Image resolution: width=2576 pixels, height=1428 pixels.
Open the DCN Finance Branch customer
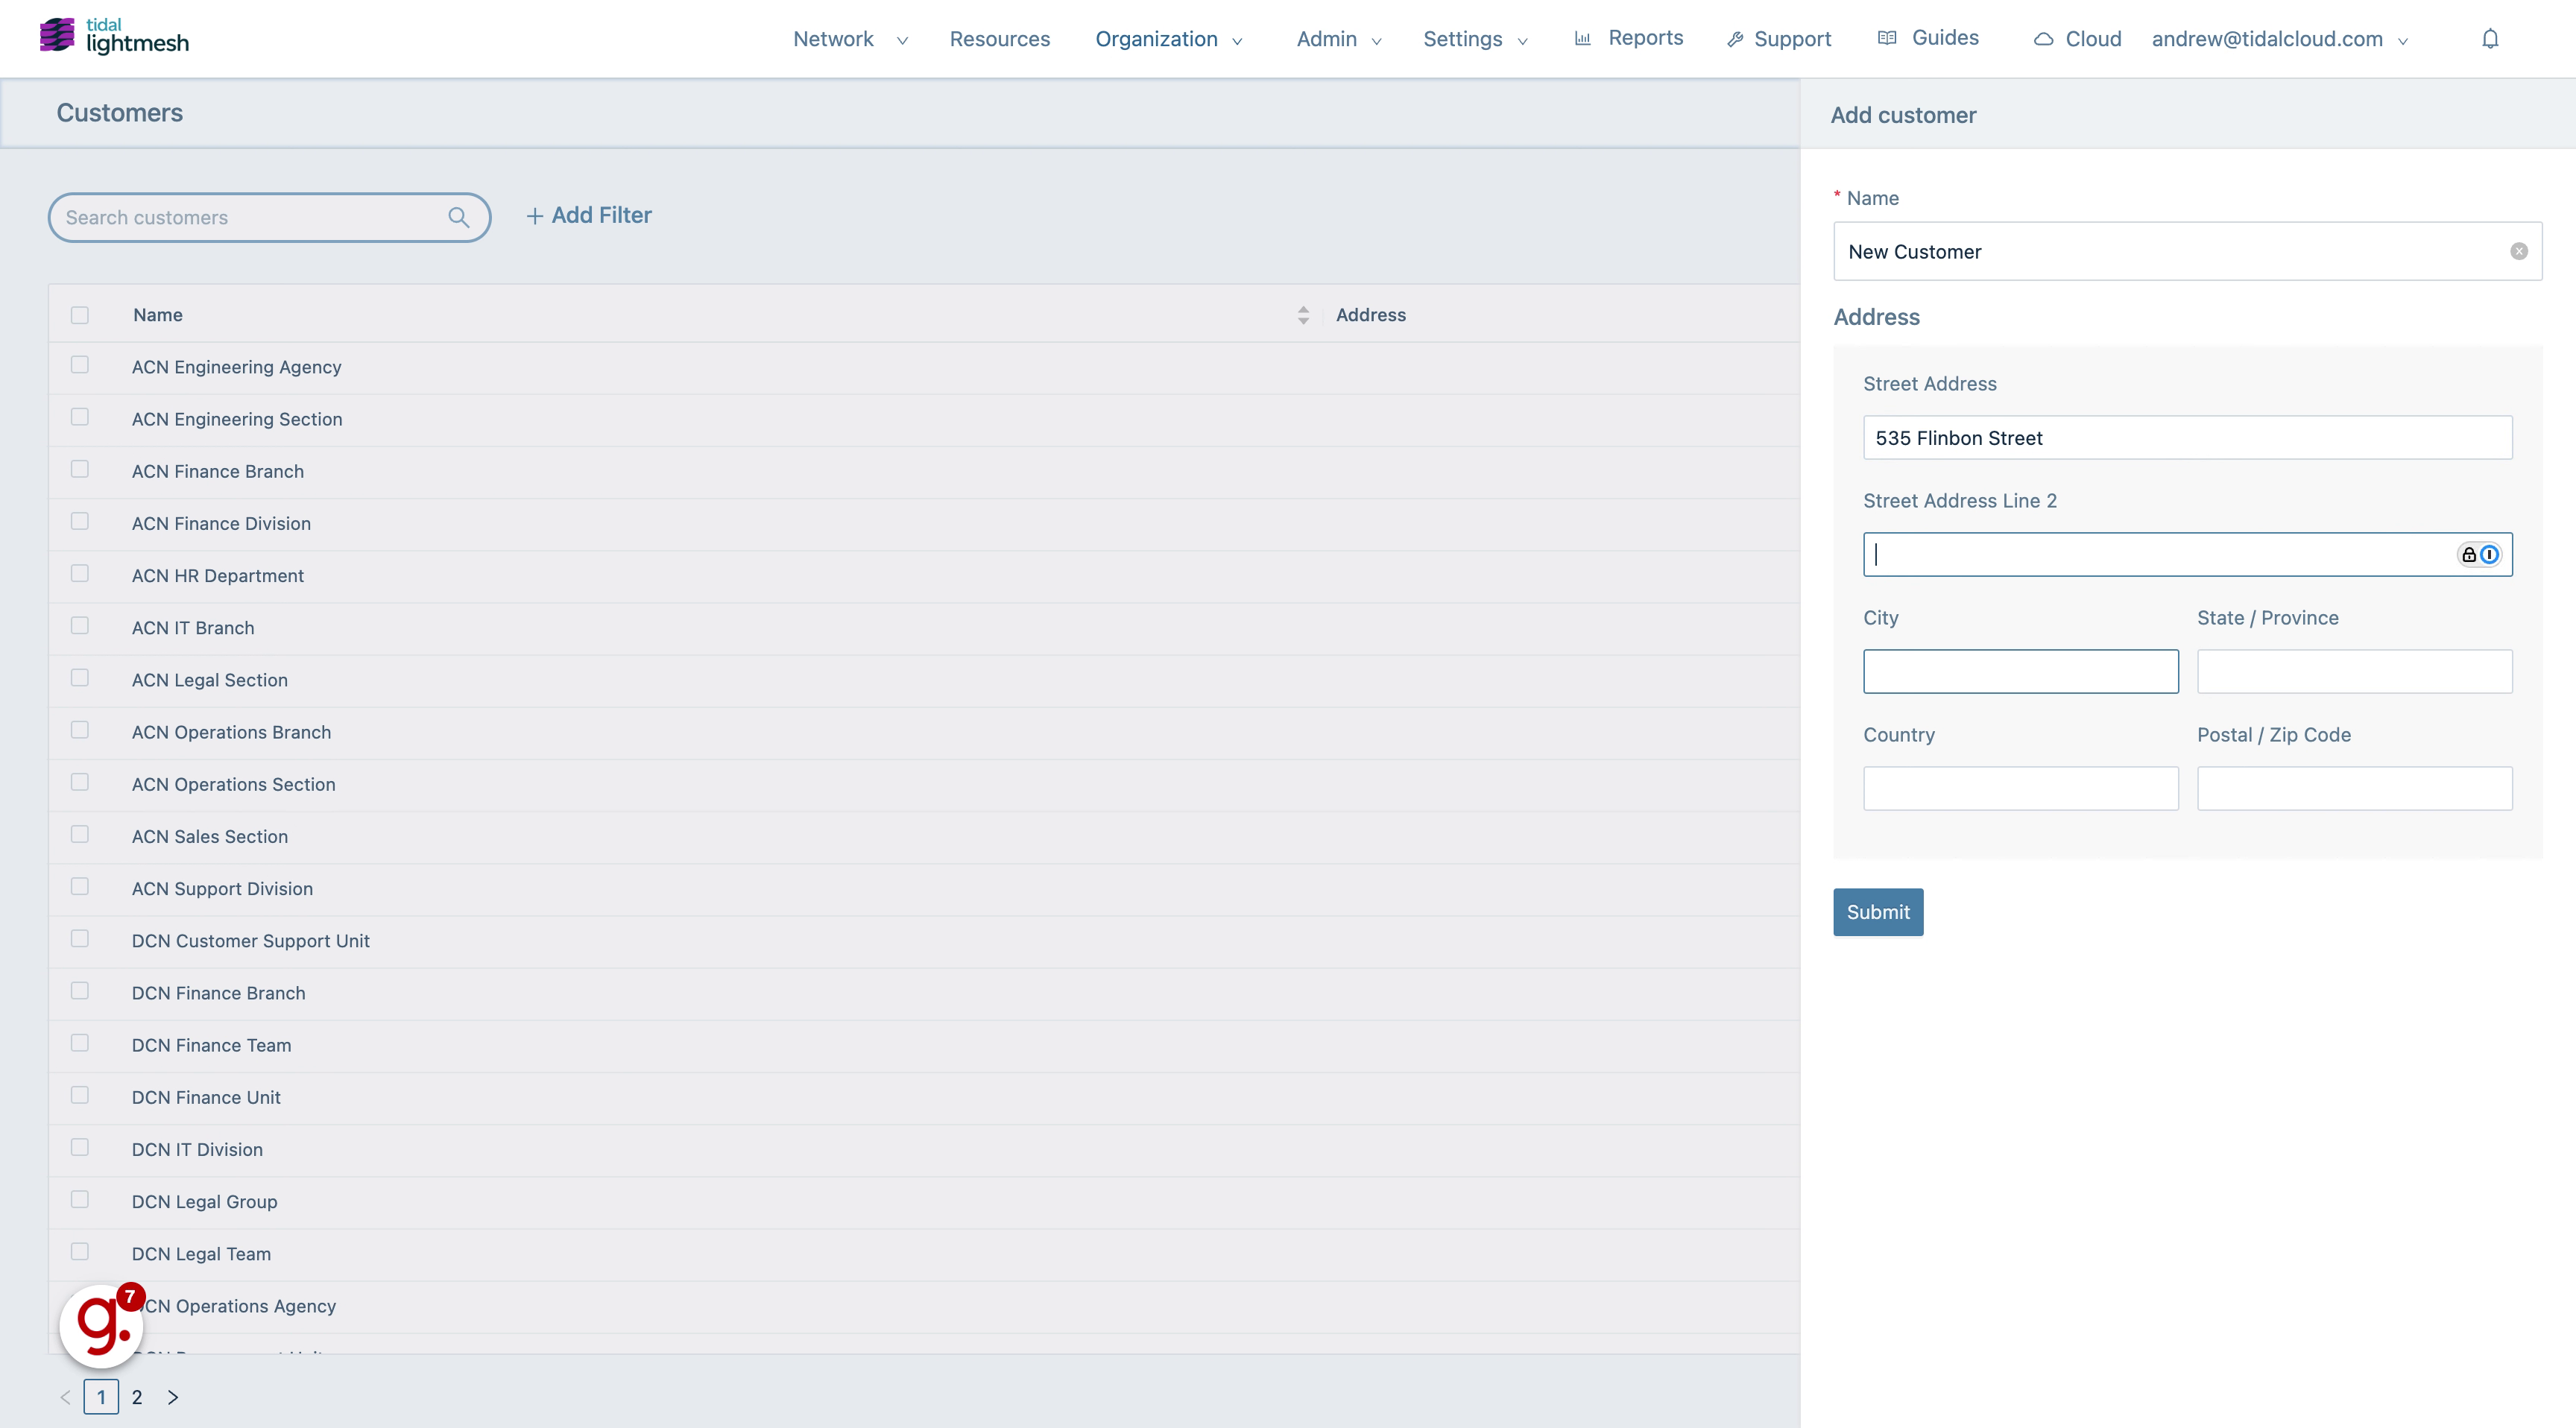[x=218, y=993]
